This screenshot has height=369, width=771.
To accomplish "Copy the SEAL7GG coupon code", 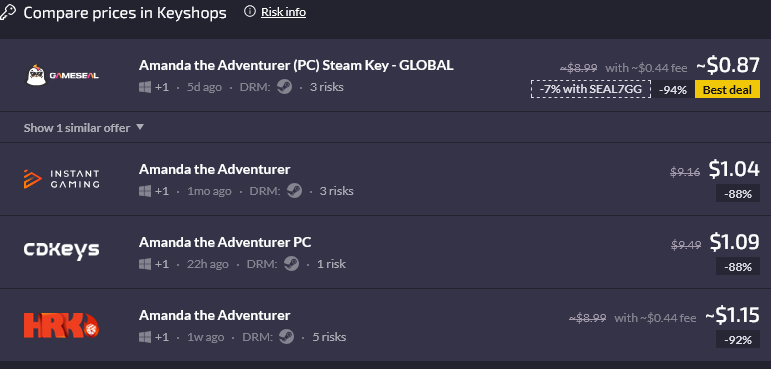I will (591, 90).
